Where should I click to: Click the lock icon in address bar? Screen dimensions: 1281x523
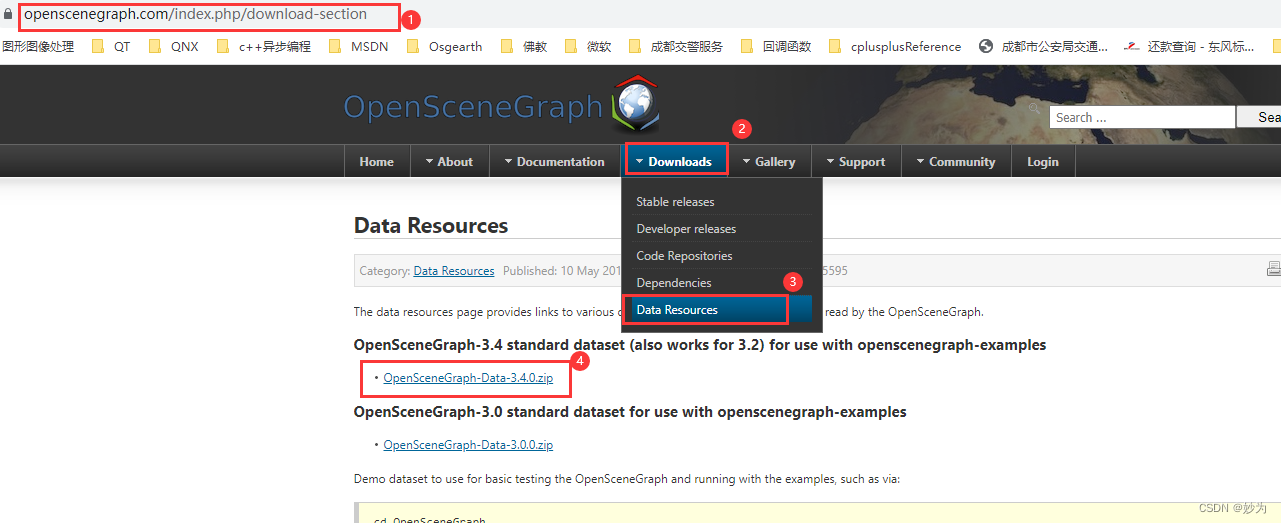coord(8,15)
